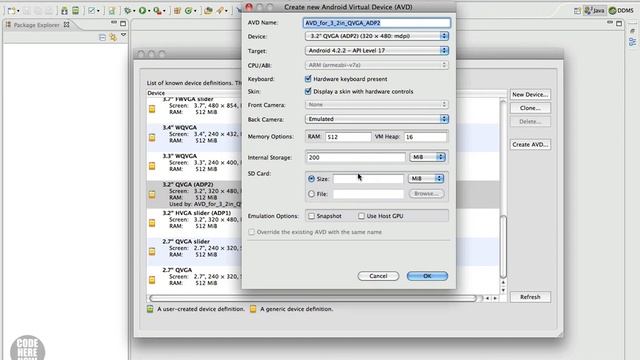This screenshot has height=360, width=640.
Task: Click the Debug bug toolbar icon
Action: 128,11
